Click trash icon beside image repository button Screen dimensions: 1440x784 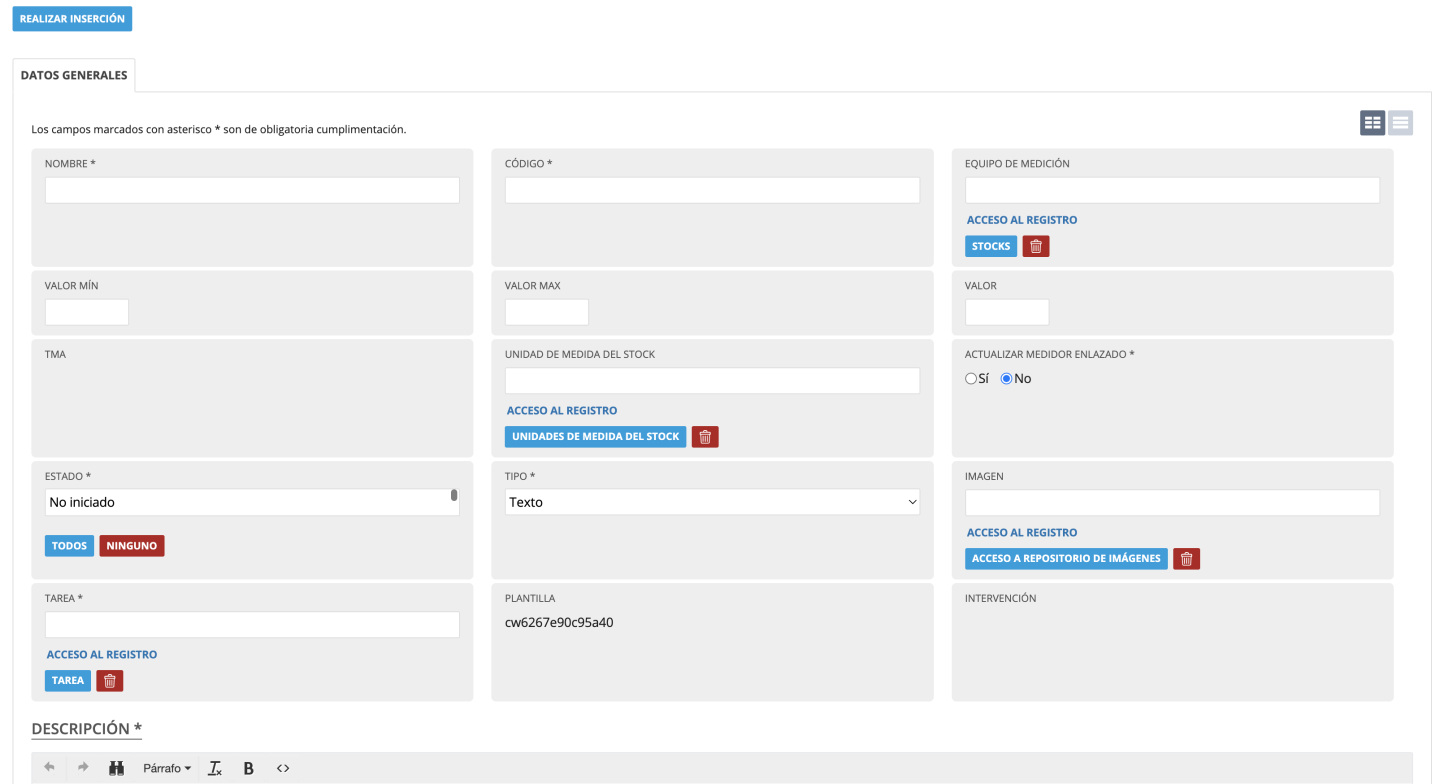click(x=1186, y=559)
